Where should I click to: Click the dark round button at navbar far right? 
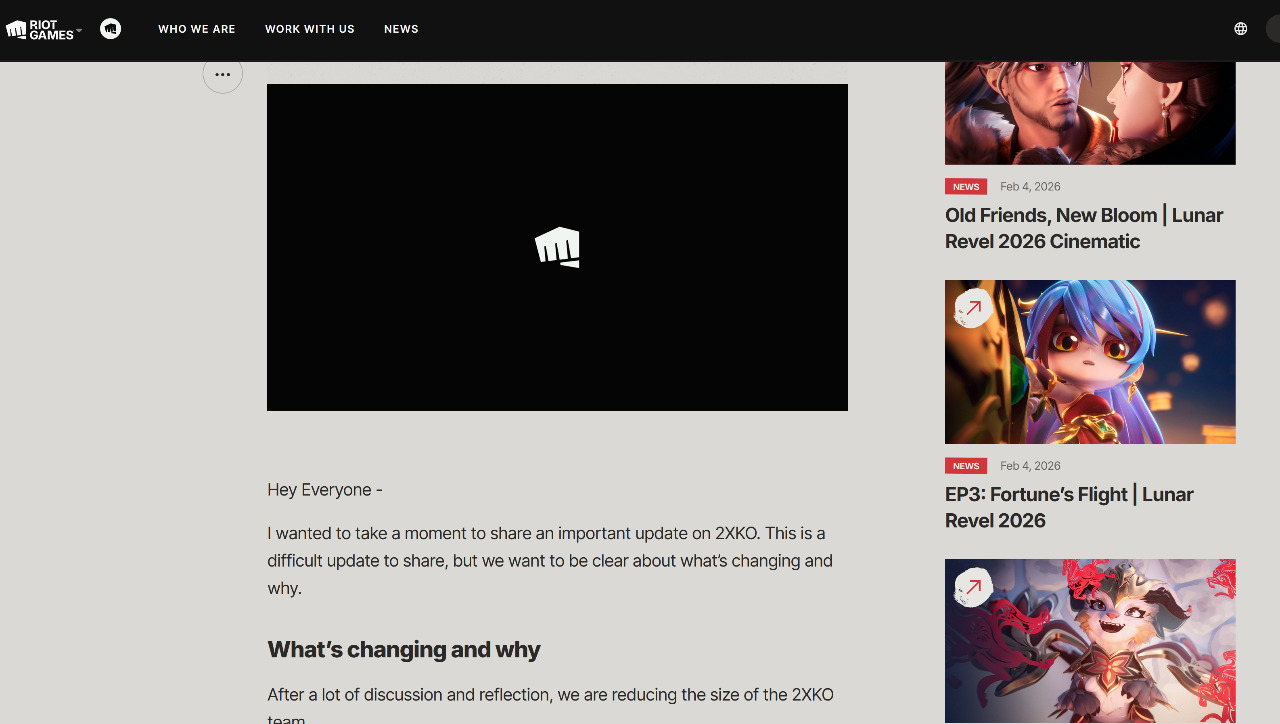(x=1273, y=29)
